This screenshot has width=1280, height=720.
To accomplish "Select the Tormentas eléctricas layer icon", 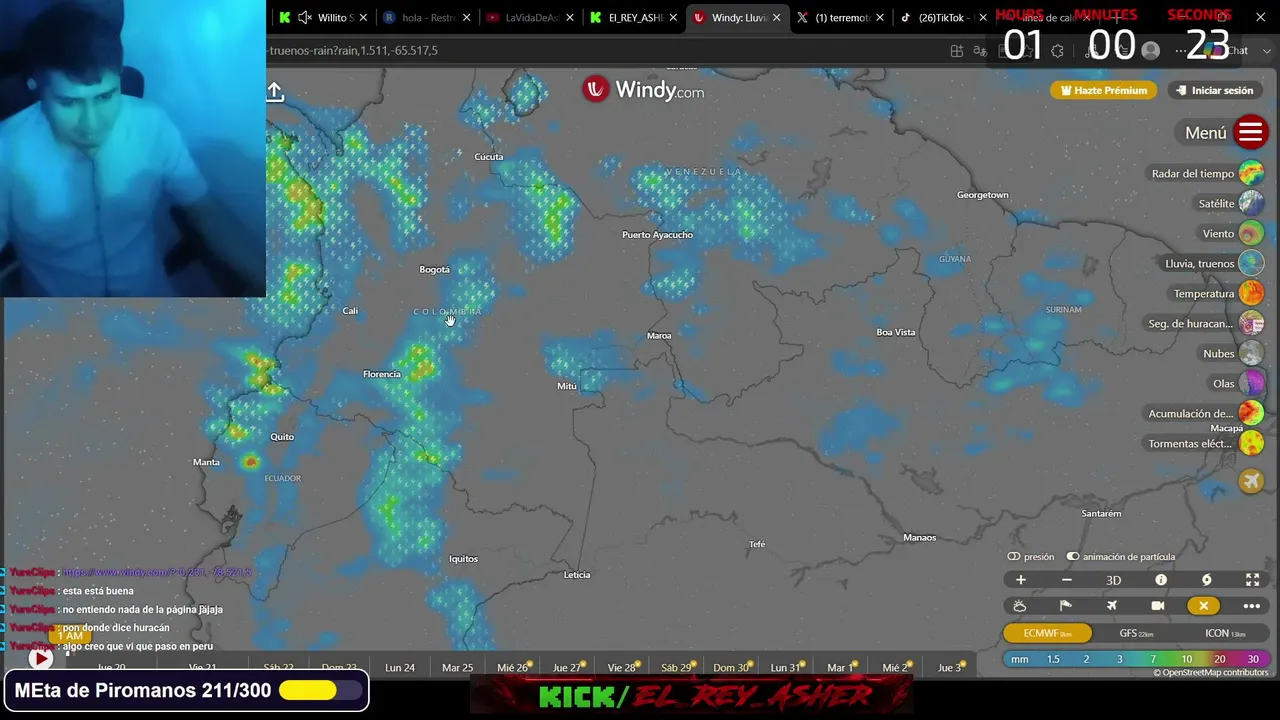I will [x=1251, y=443].
